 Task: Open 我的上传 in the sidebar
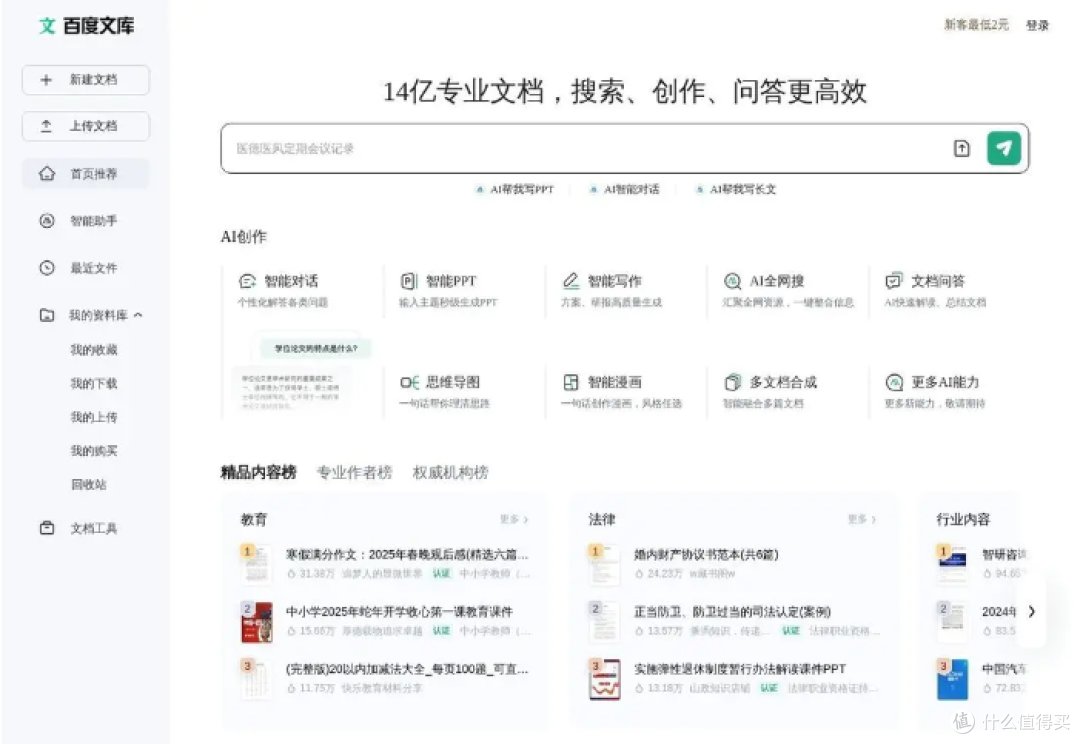pos(94,417)
